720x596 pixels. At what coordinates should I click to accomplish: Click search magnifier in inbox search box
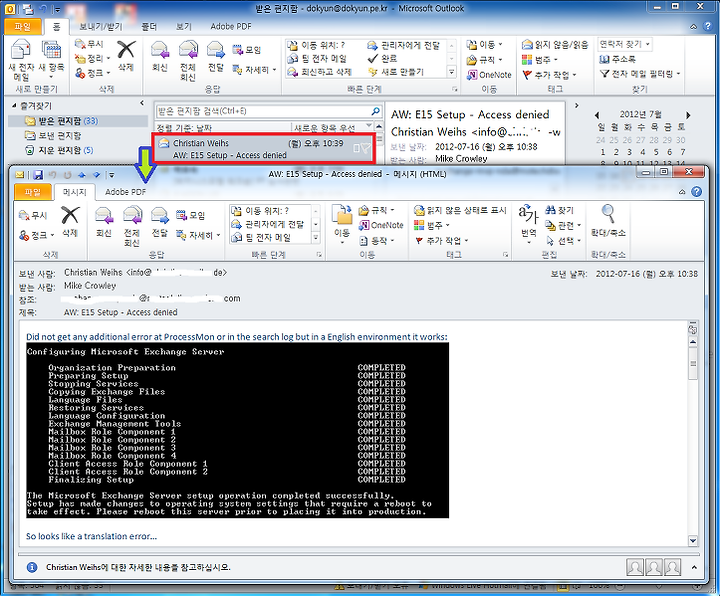point(375,111)
